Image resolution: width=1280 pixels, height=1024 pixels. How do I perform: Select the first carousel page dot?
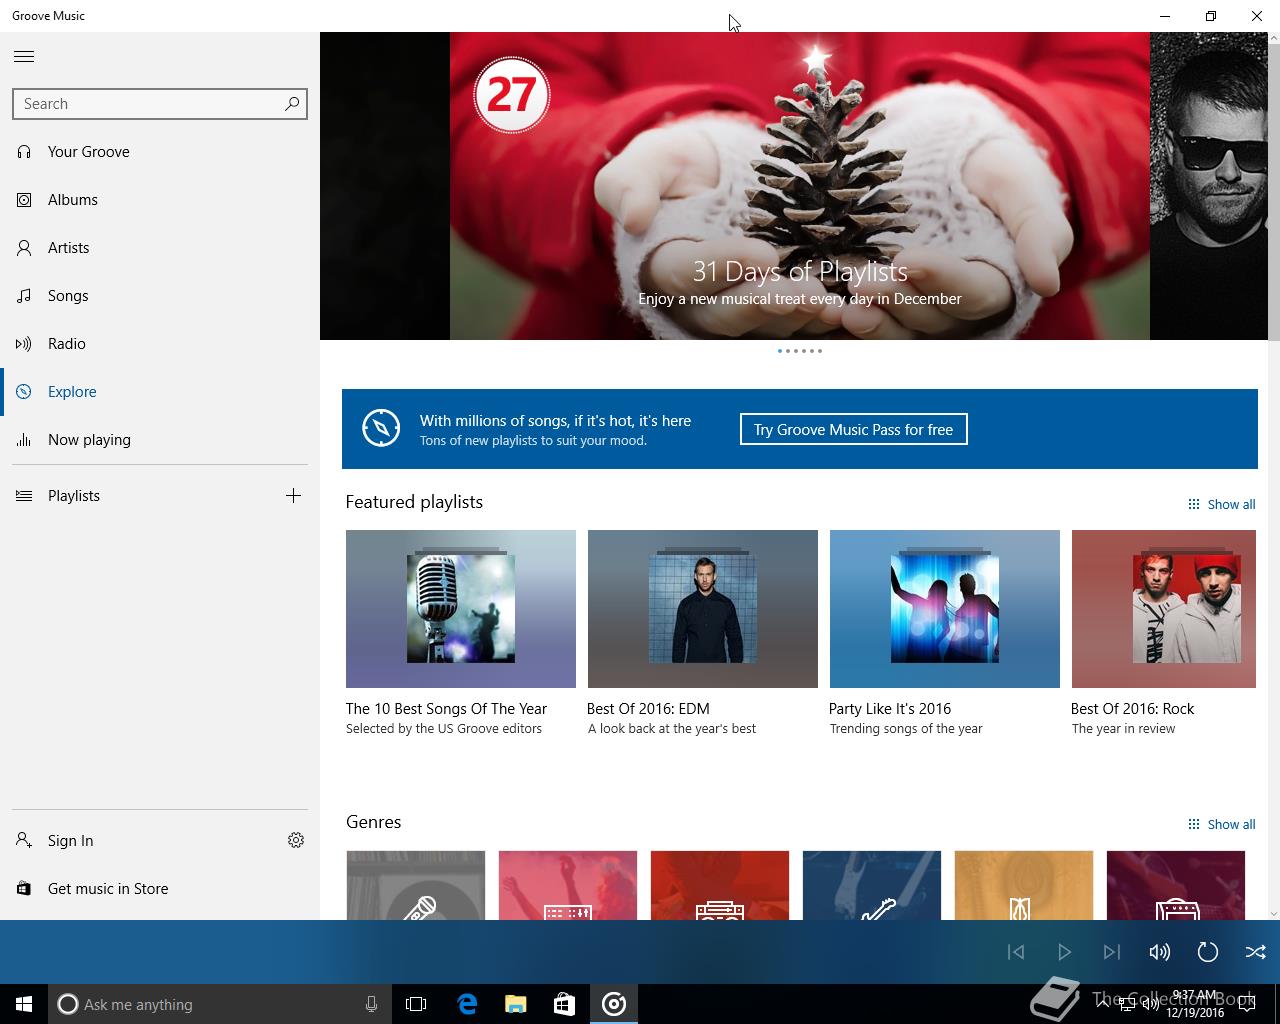780,351
